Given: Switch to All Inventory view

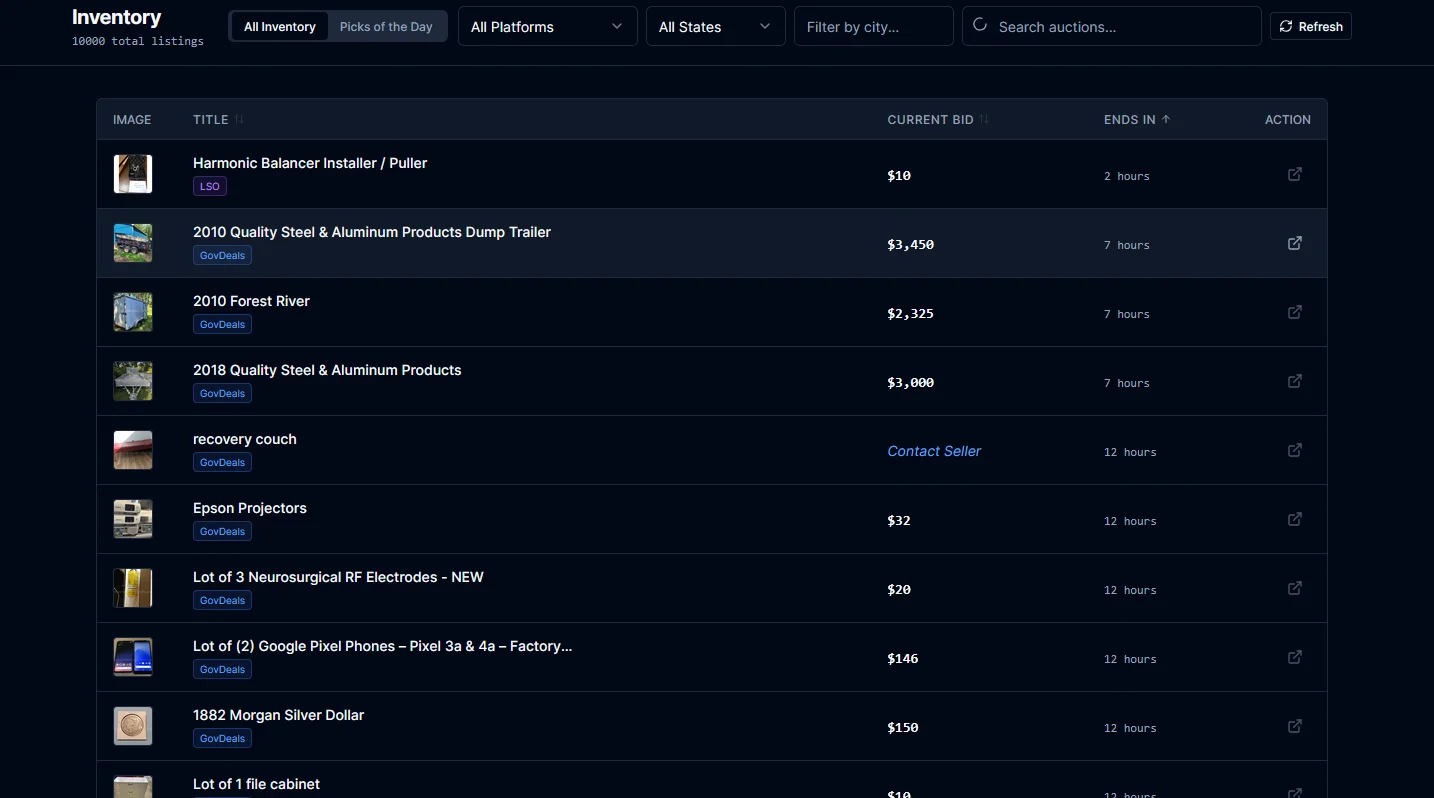Looking at the screenshot, I should click(x=279, y=27).
